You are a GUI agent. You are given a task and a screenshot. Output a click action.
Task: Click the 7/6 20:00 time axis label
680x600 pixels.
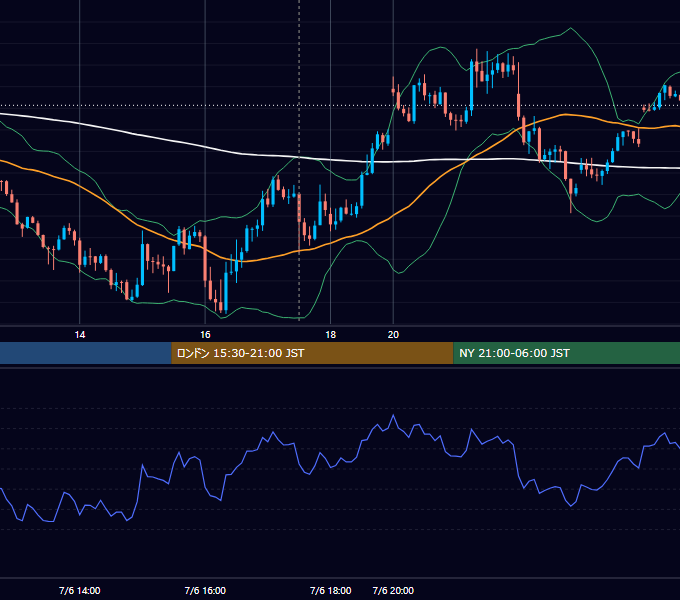[x=393, y=590]
